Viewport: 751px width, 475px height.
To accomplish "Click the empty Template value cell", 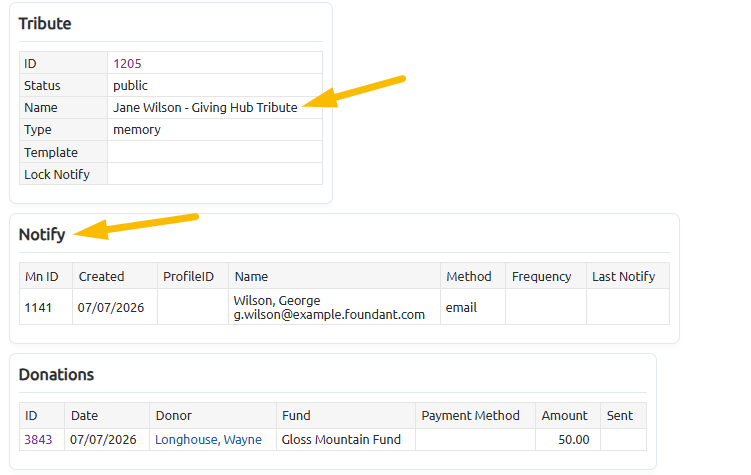I will point(215,152).
